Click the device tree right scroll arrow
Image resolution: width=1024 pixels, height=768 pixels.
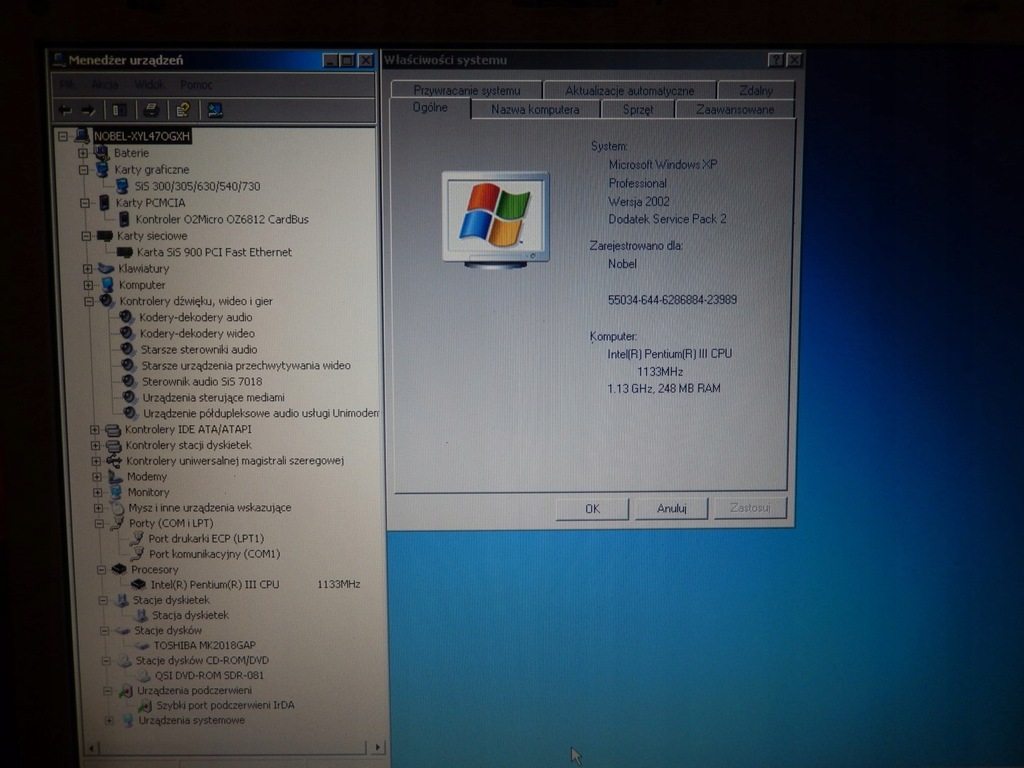[377, 747]
